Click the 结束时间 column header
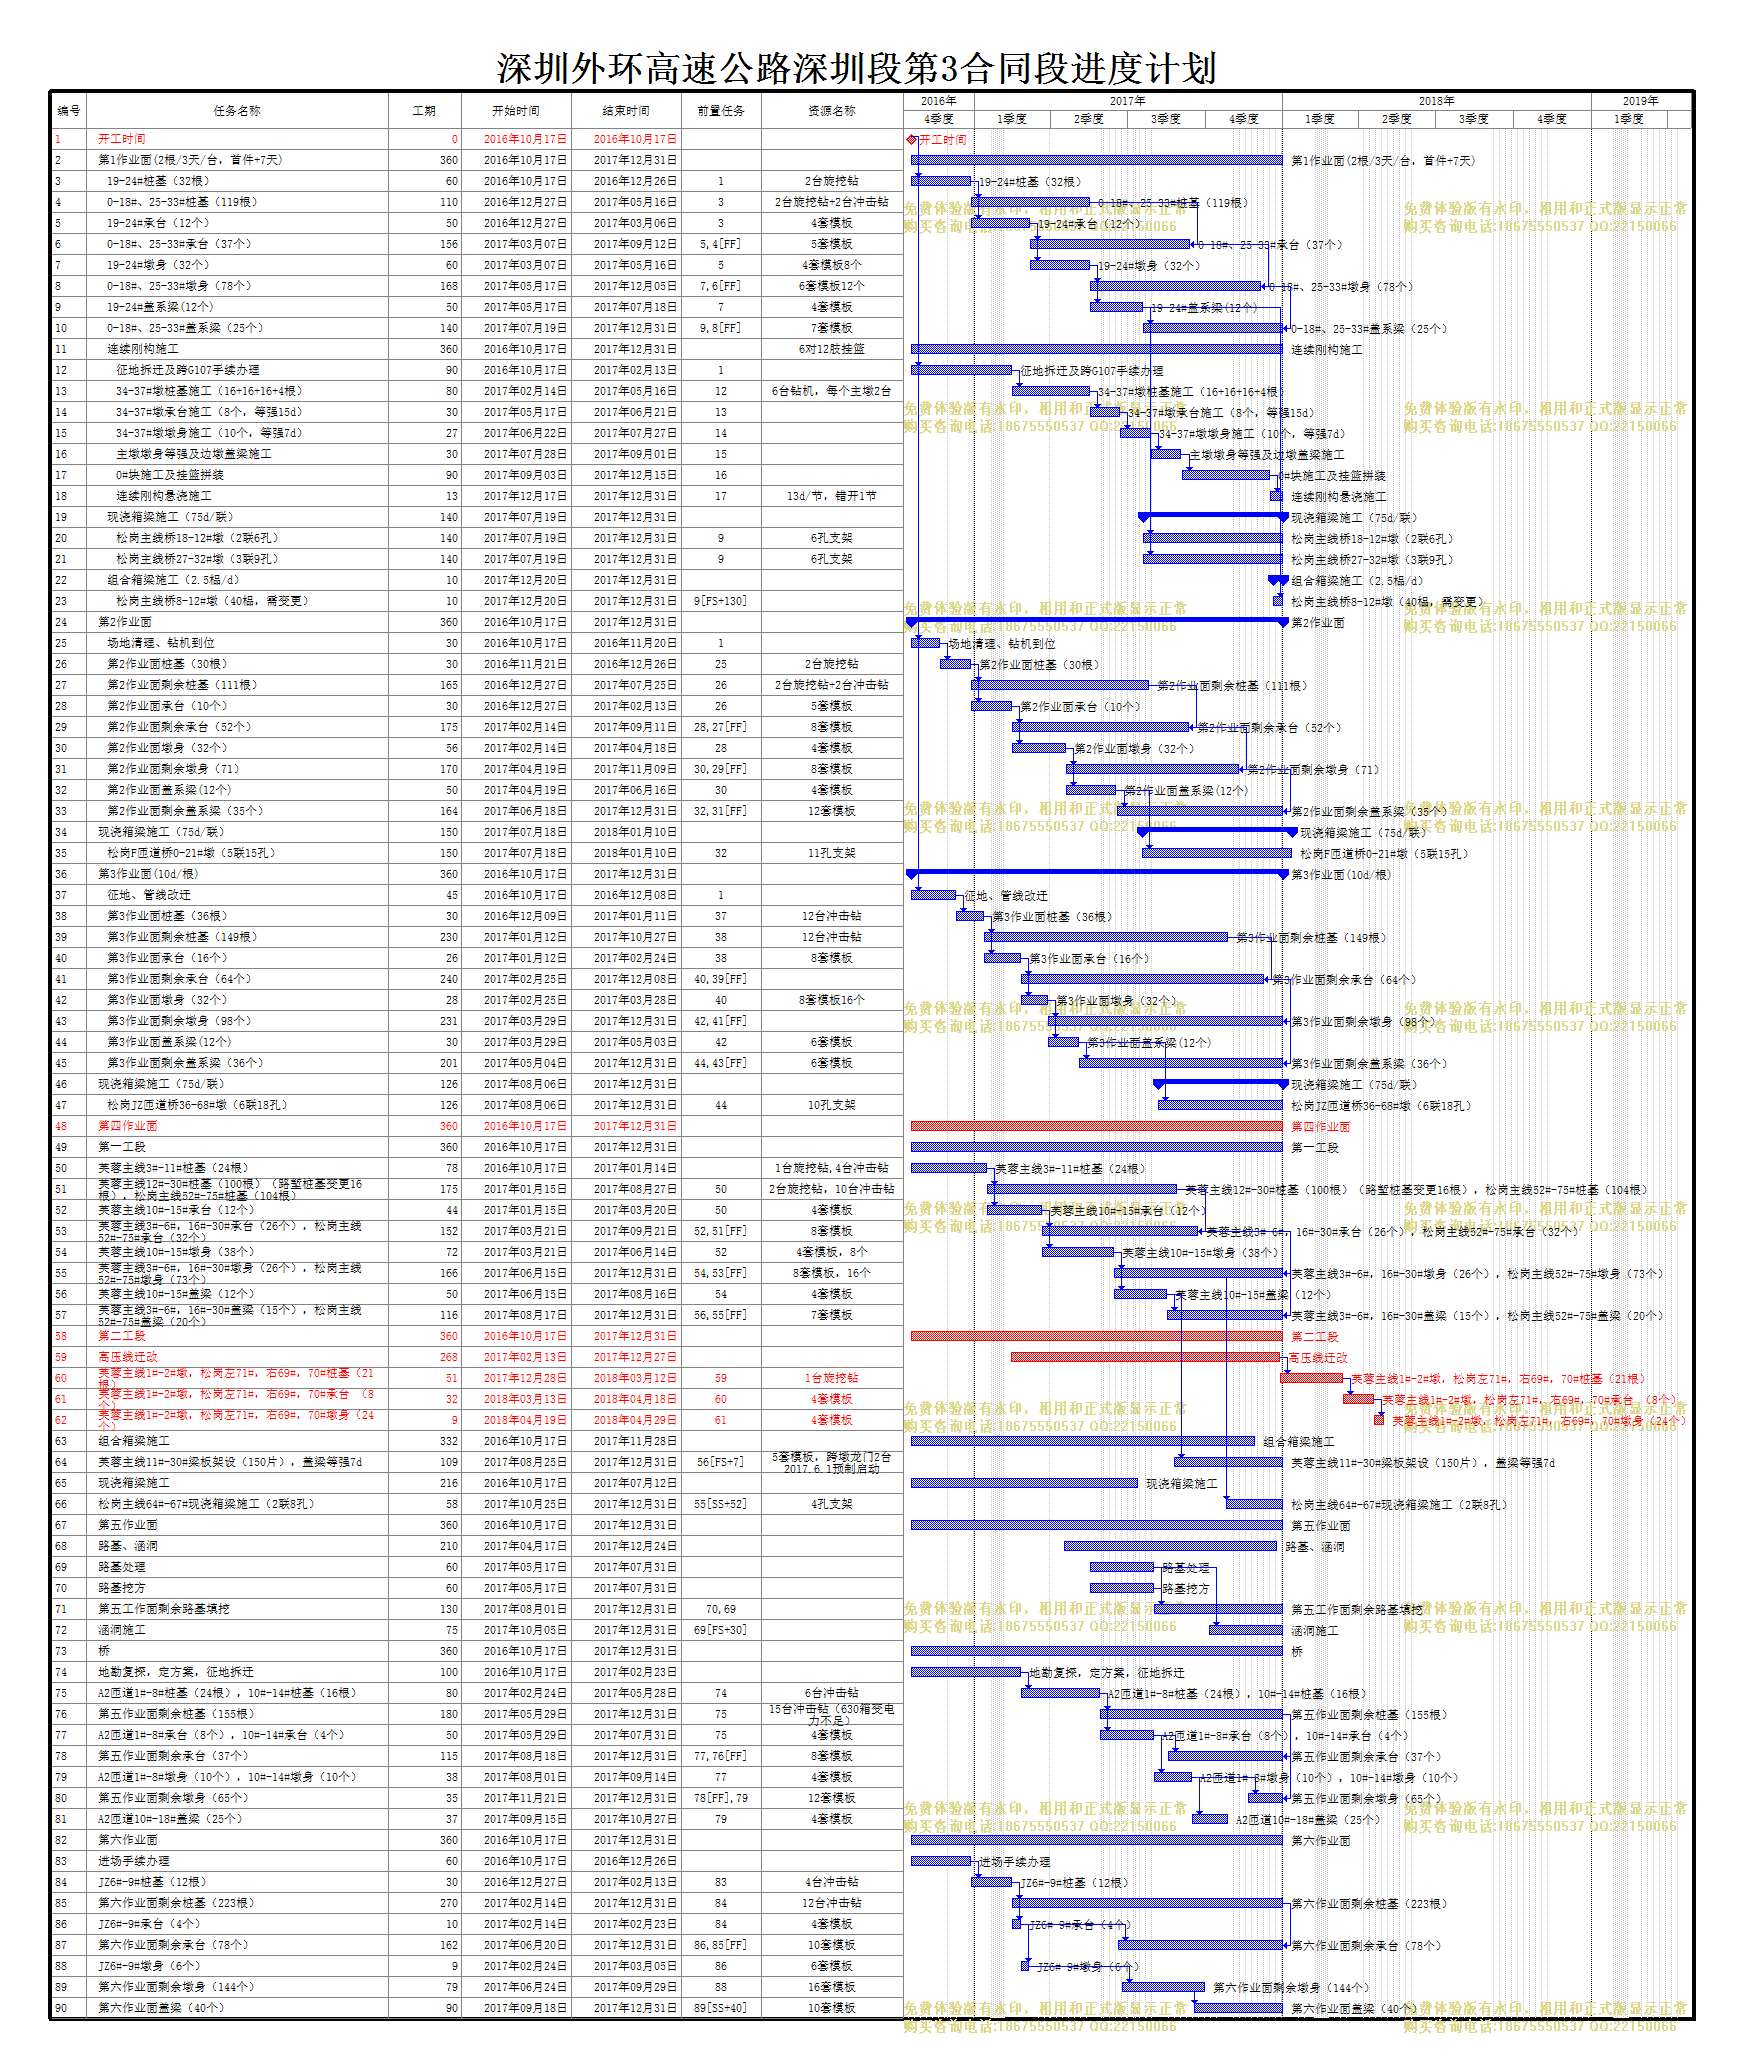The height and width of the screenshot is (2068, 1743). (626, 111)
